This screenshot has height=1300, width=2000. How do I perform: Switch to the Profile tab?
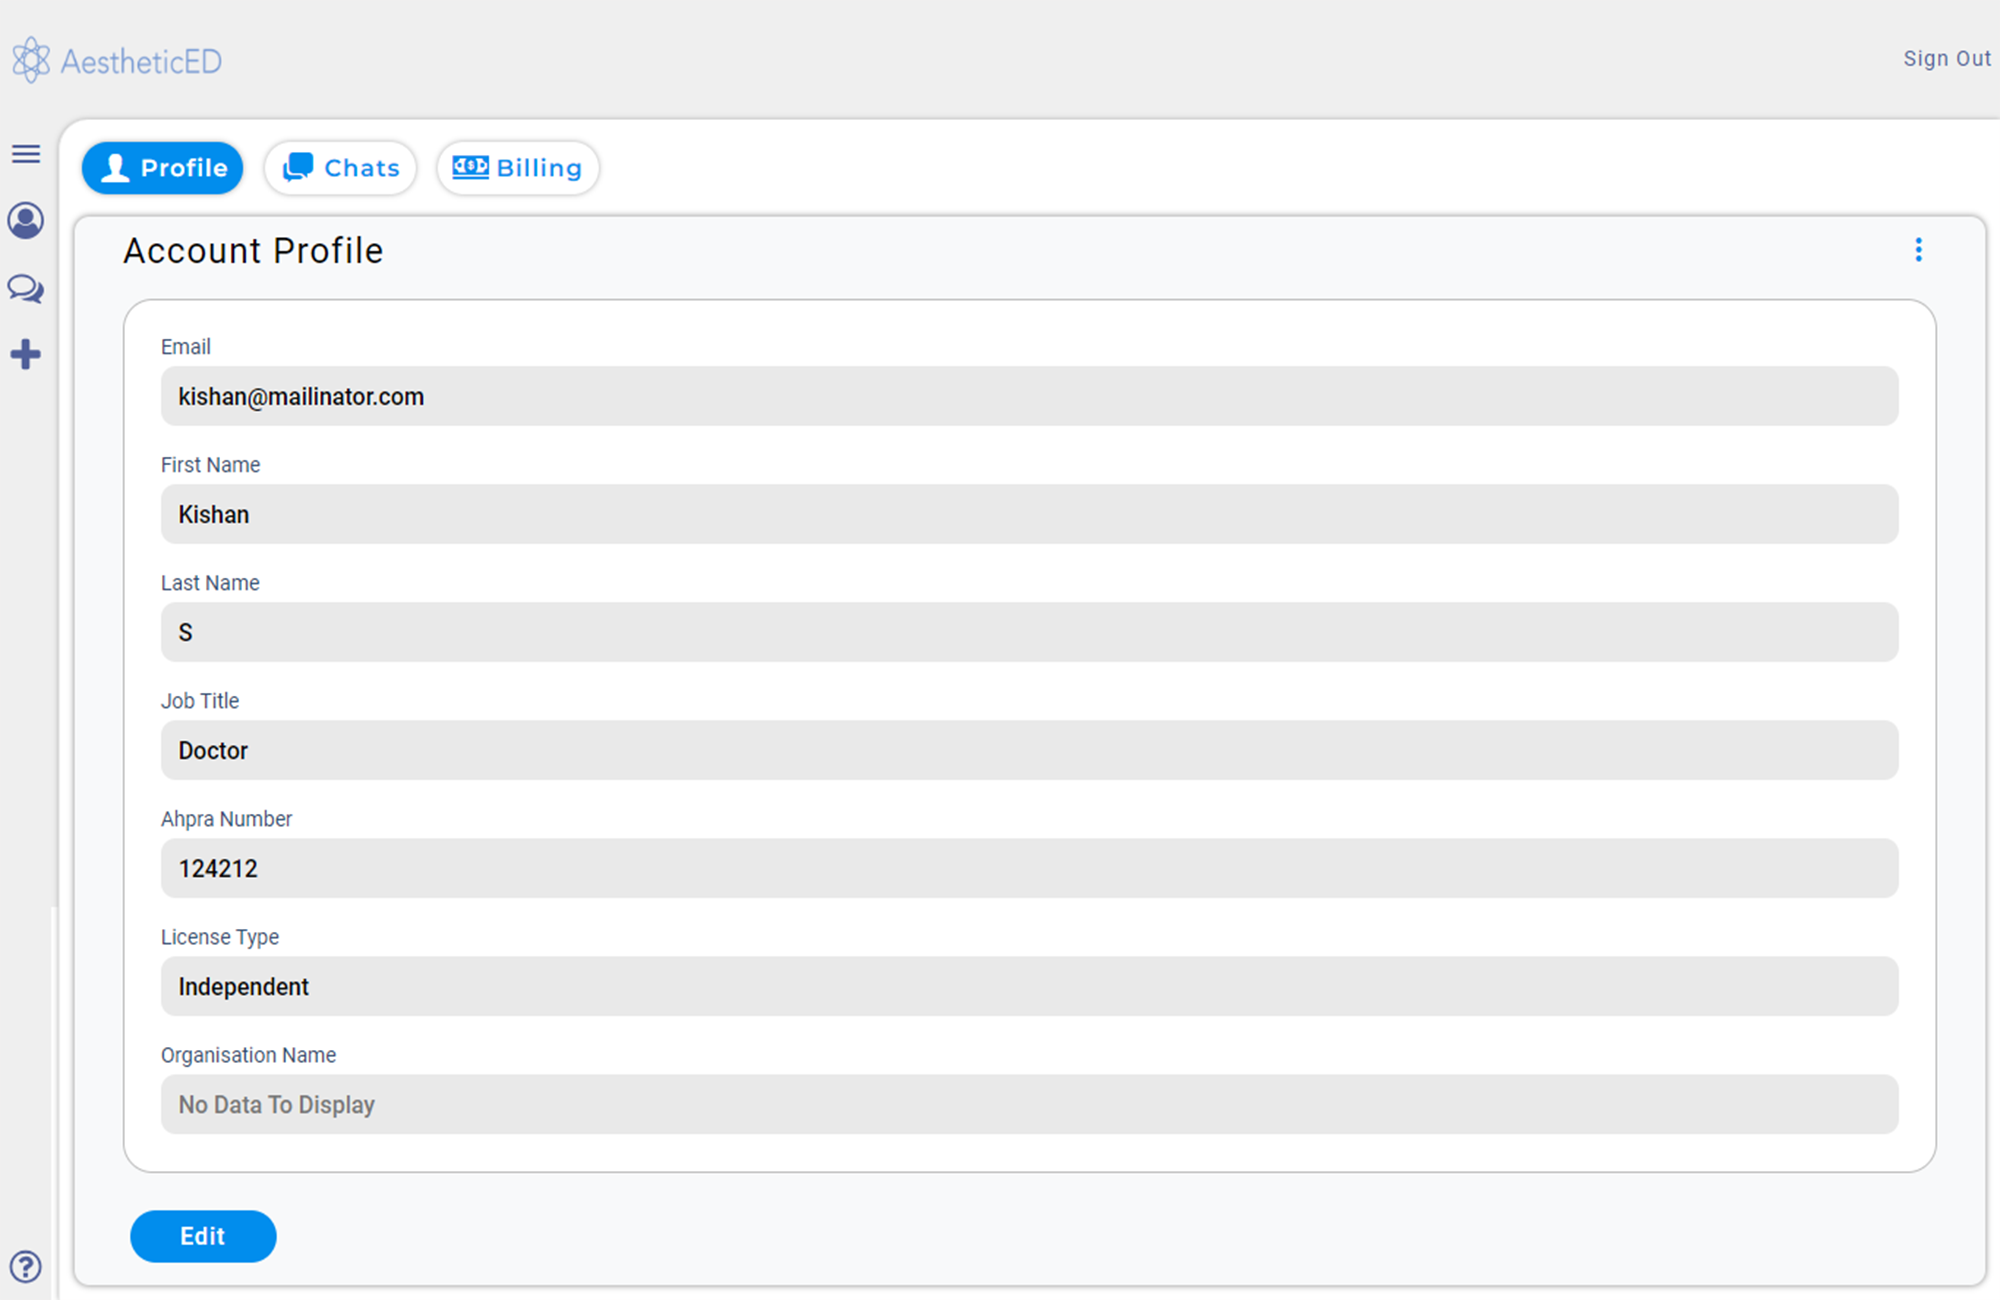163,168
